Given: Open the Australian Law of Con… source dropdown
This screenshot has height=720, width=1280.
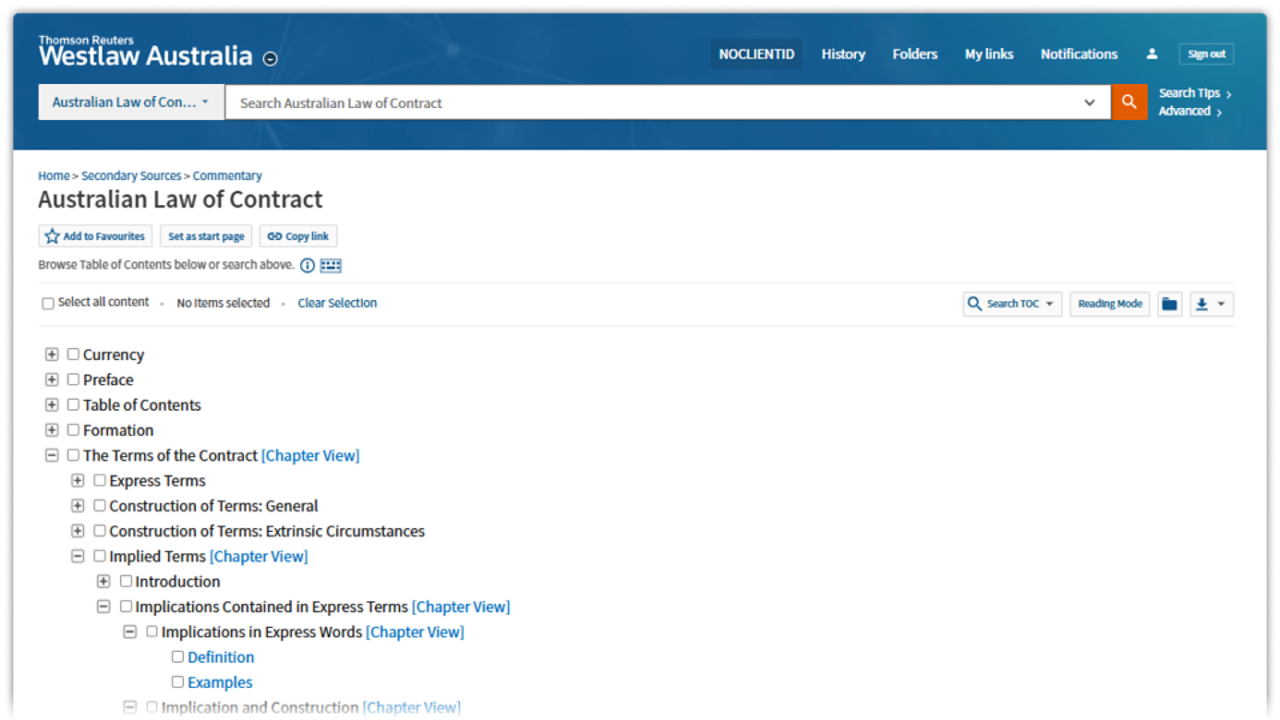Looking at the screenshot, I should click(x=131, y=102).
